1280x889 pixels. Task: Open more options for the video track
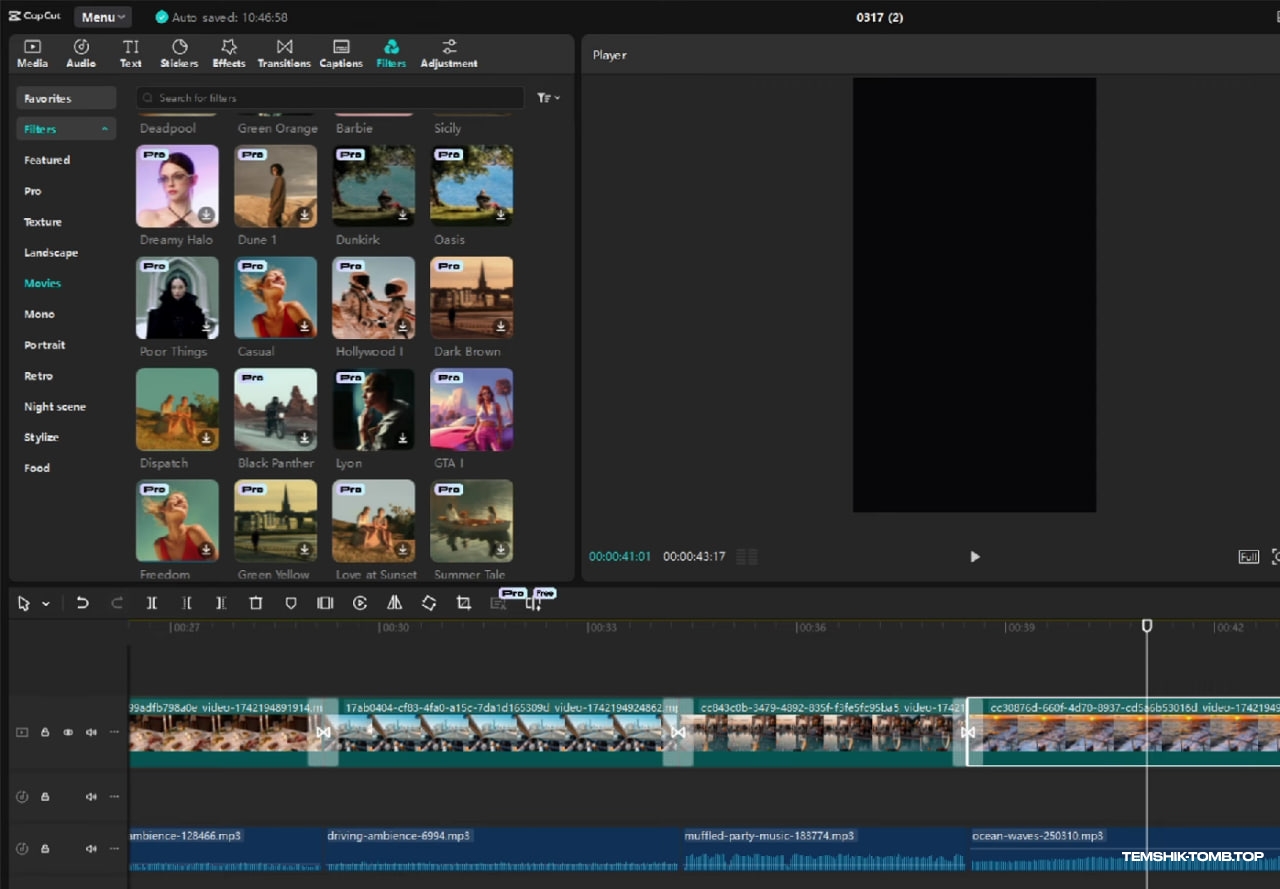tap(114, 732)
